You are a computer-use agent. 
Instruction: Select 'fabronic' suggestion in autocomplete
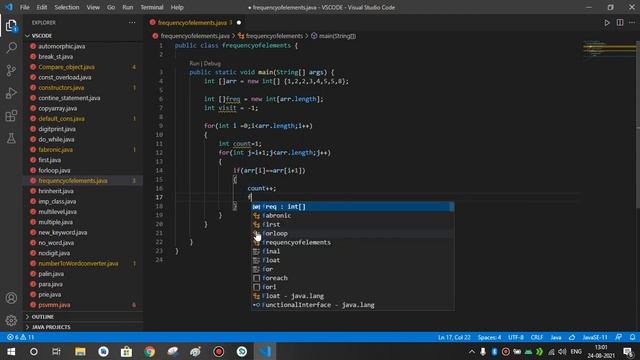tap(353, 216)
